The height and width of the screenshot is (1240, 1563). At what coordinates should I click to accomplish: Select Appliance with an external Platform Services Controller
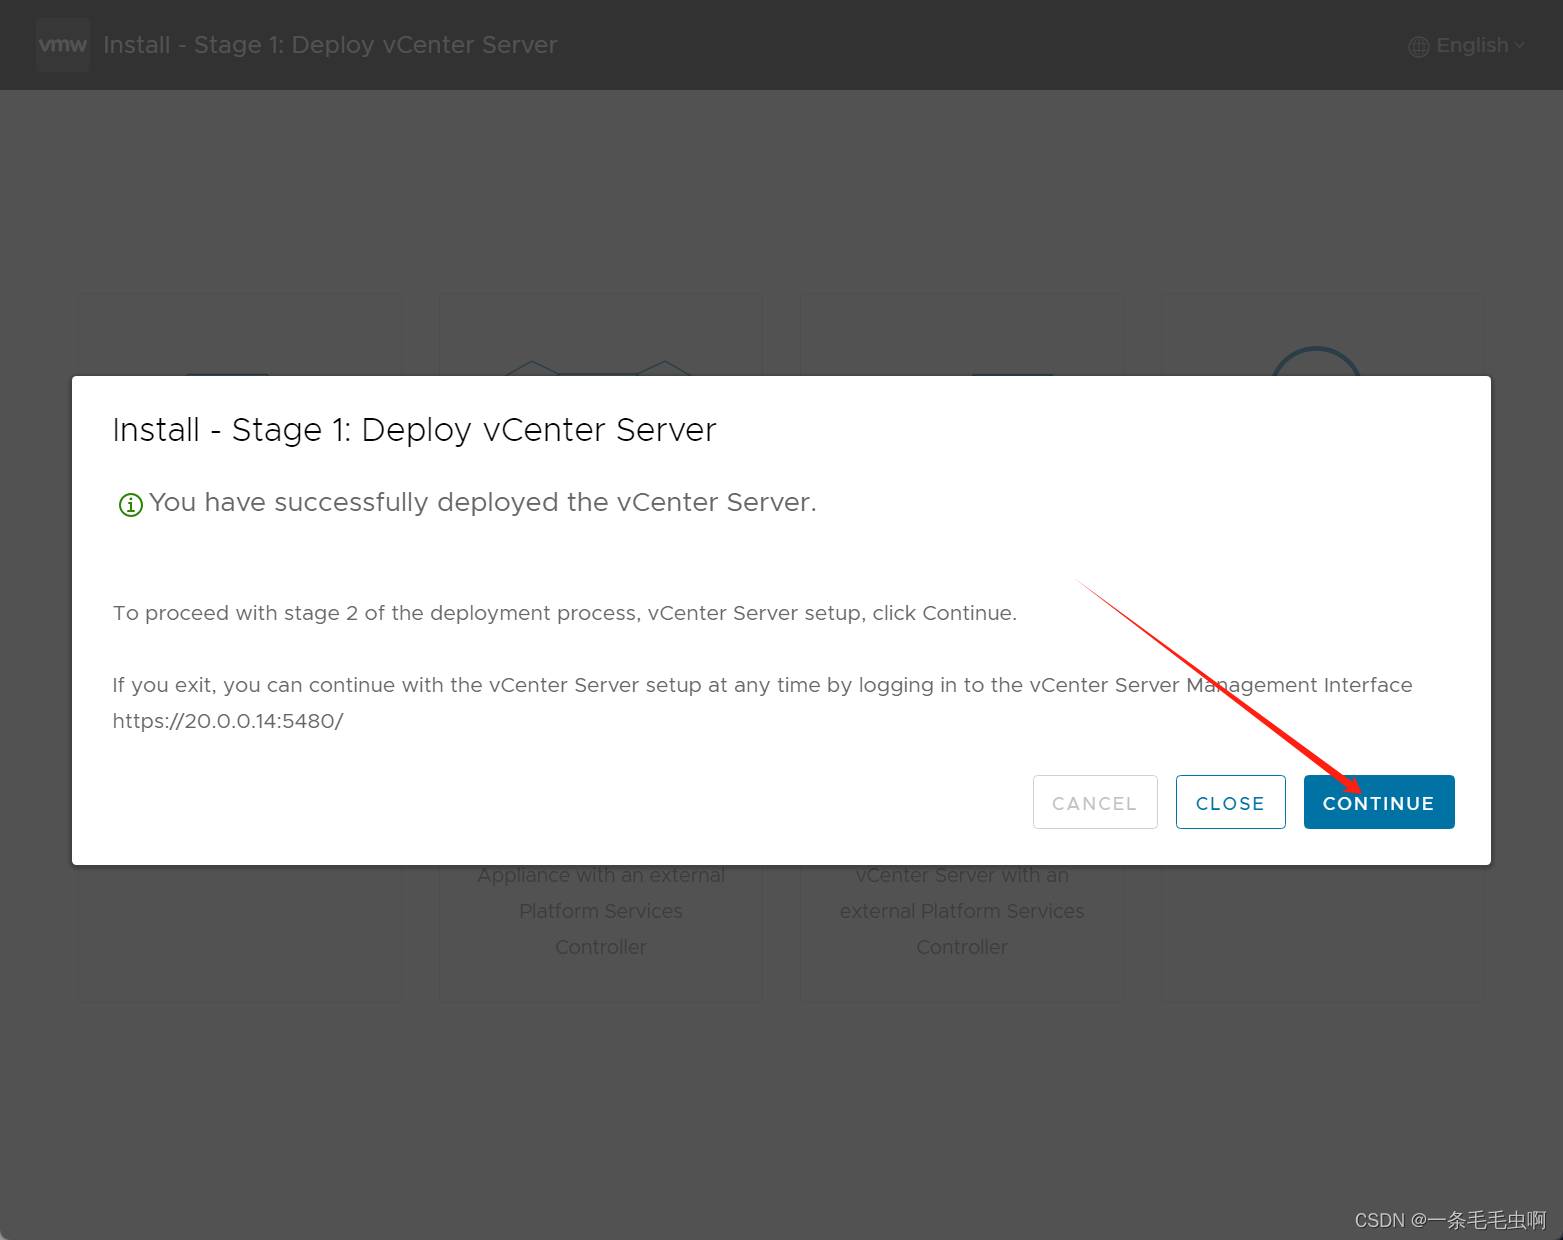click(x=600, y=911)
